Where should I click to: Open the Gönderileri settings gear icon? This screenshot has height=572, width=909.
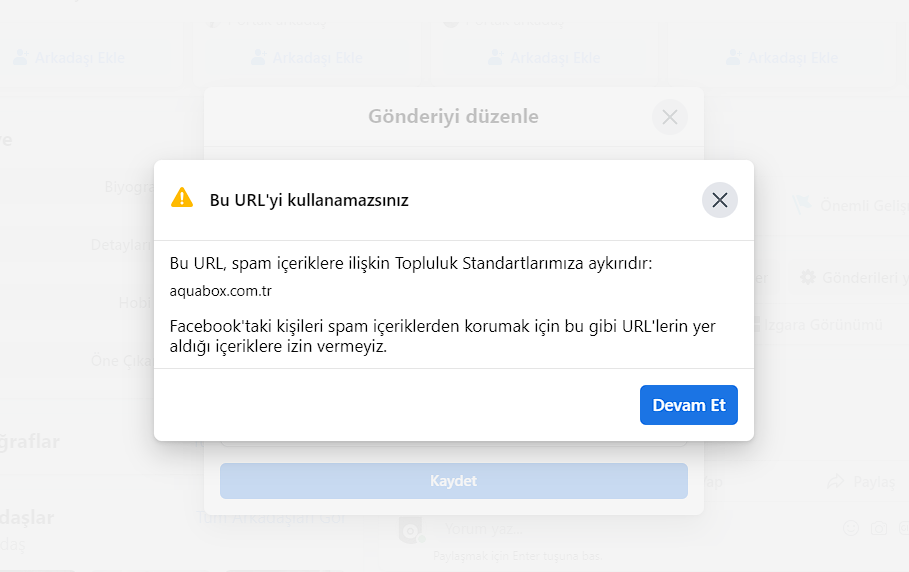tap(808, 277)
